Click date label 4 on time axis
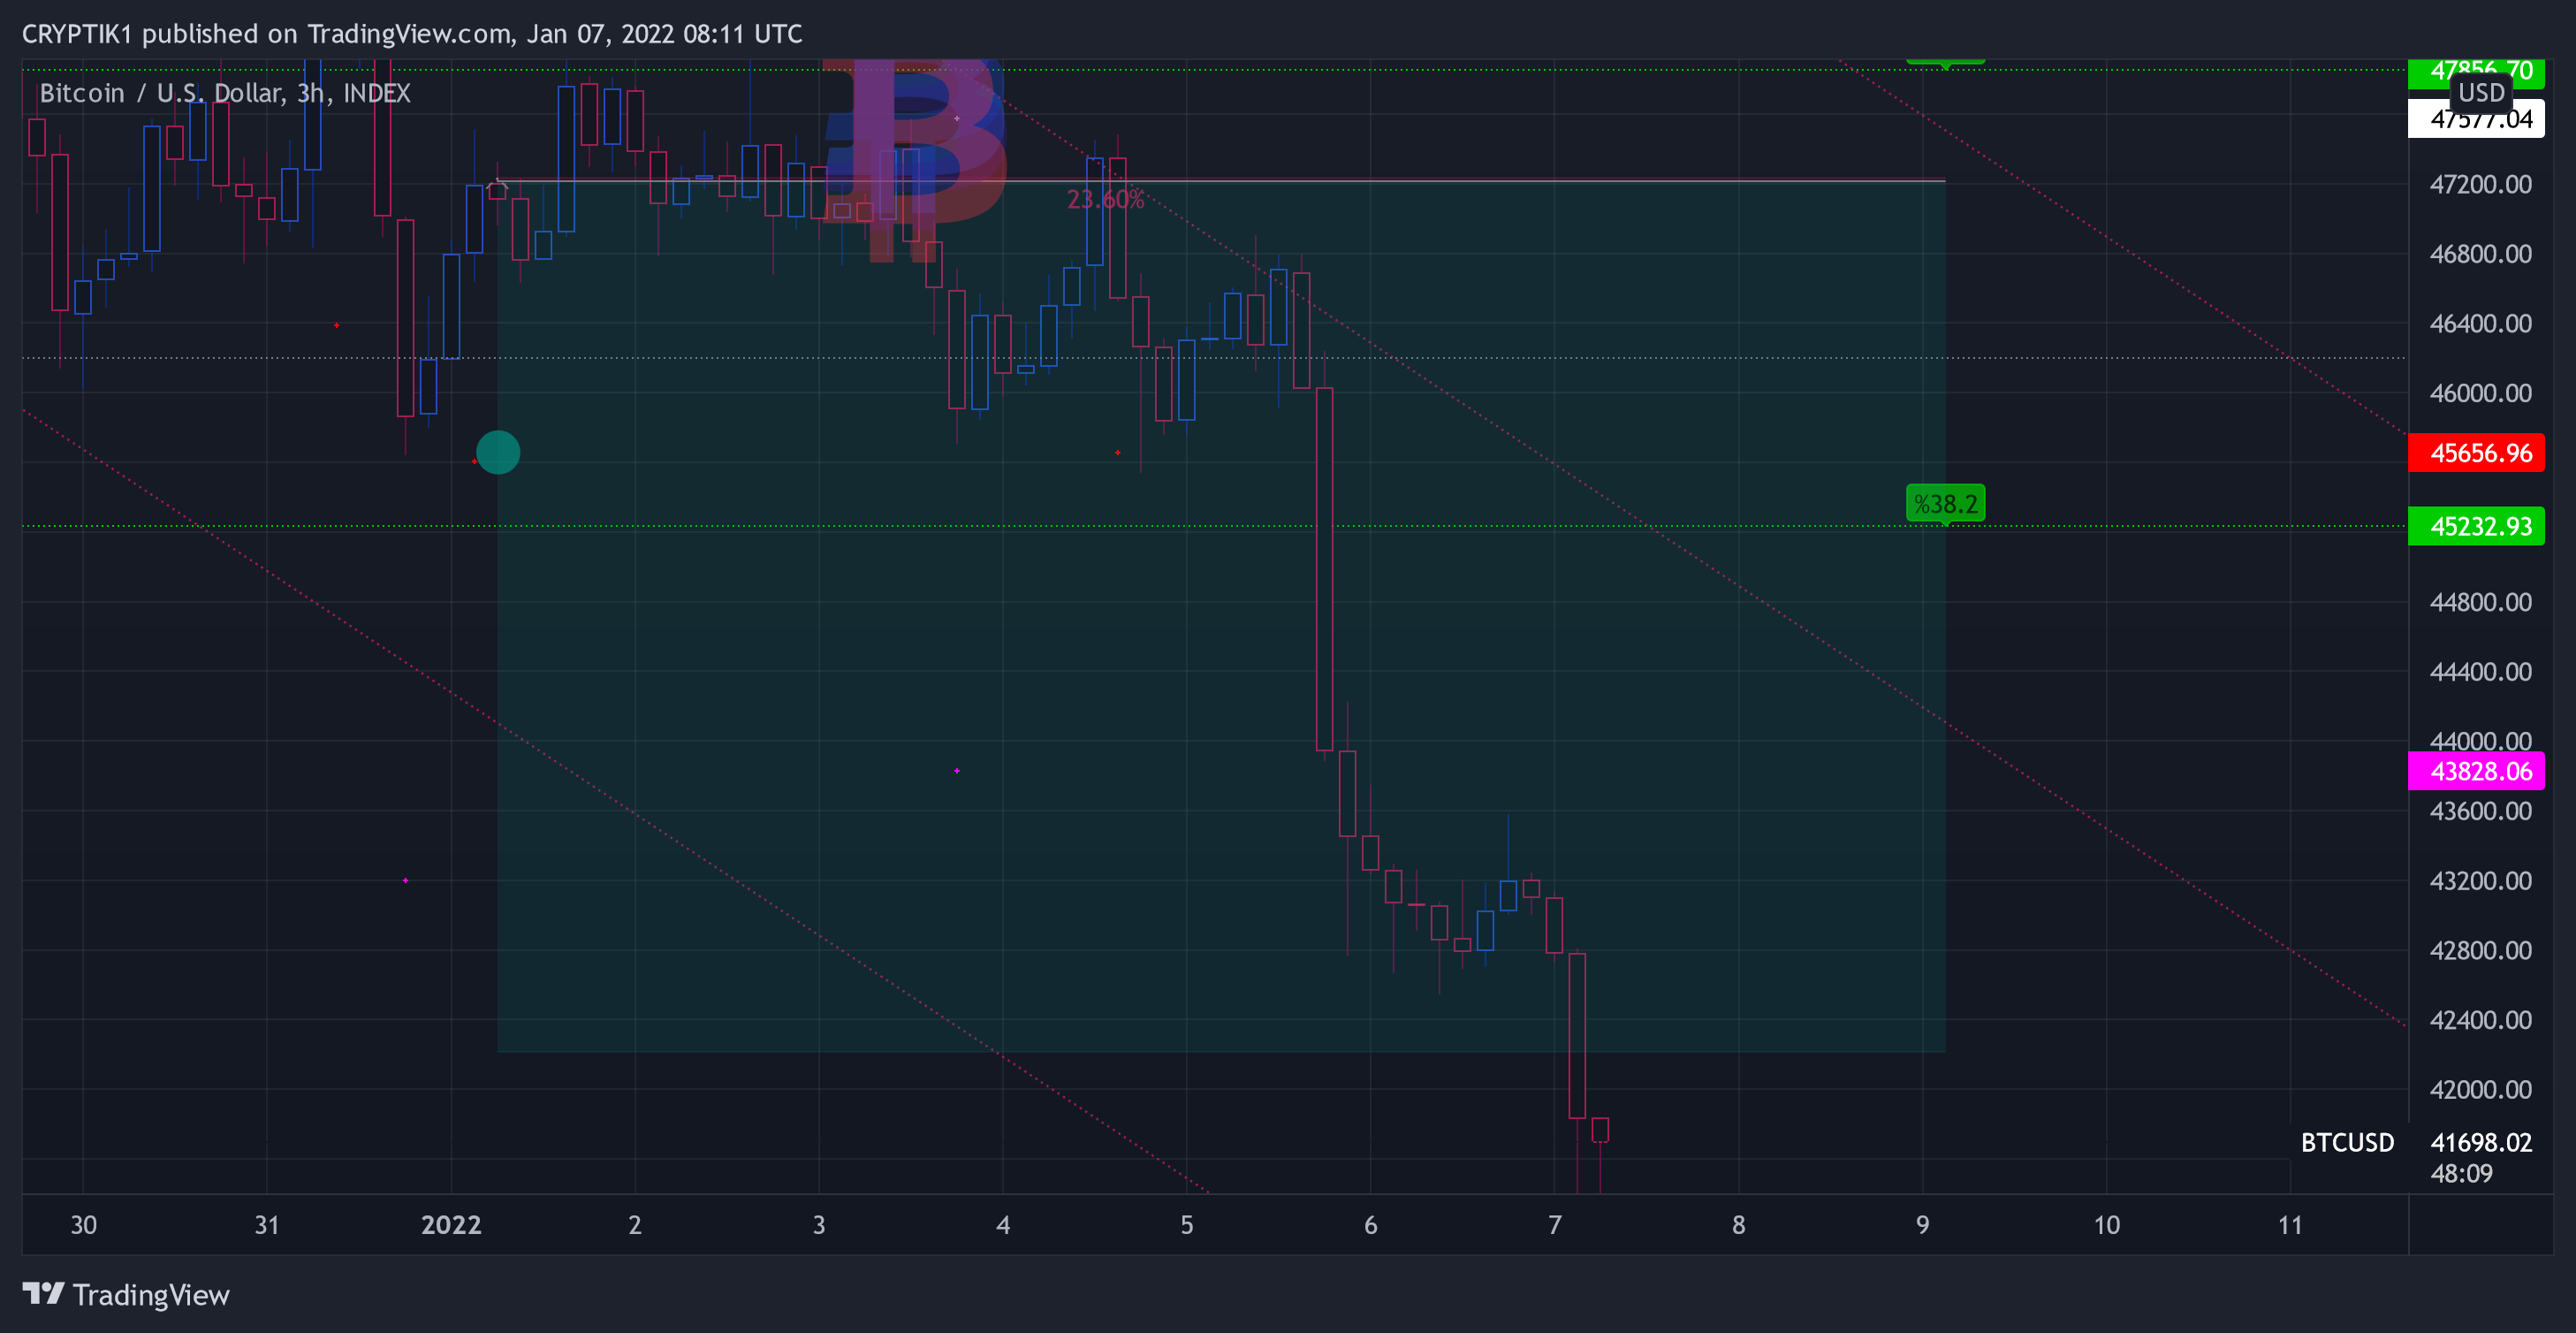The image size is (2576, 1333). pos(1003,1225)
